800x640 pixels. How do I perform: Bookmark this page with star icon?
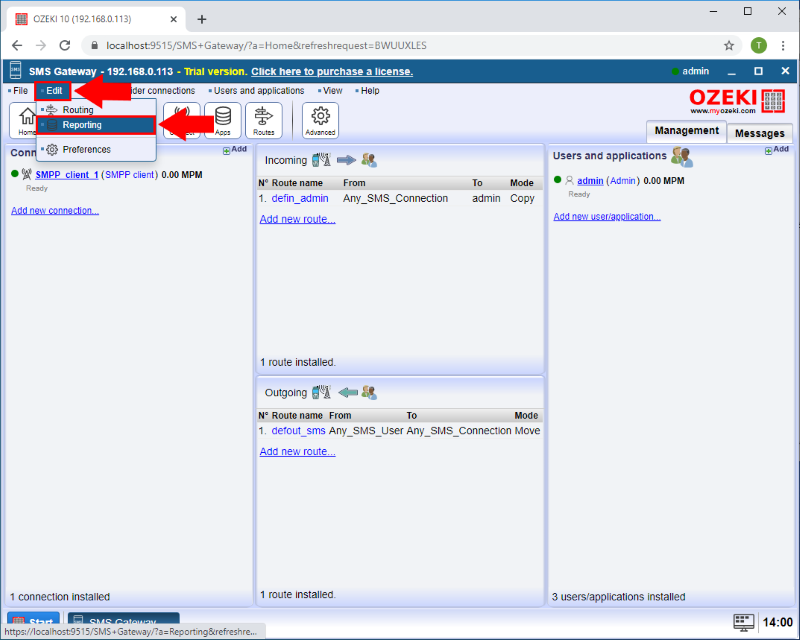tap(729, 45)
